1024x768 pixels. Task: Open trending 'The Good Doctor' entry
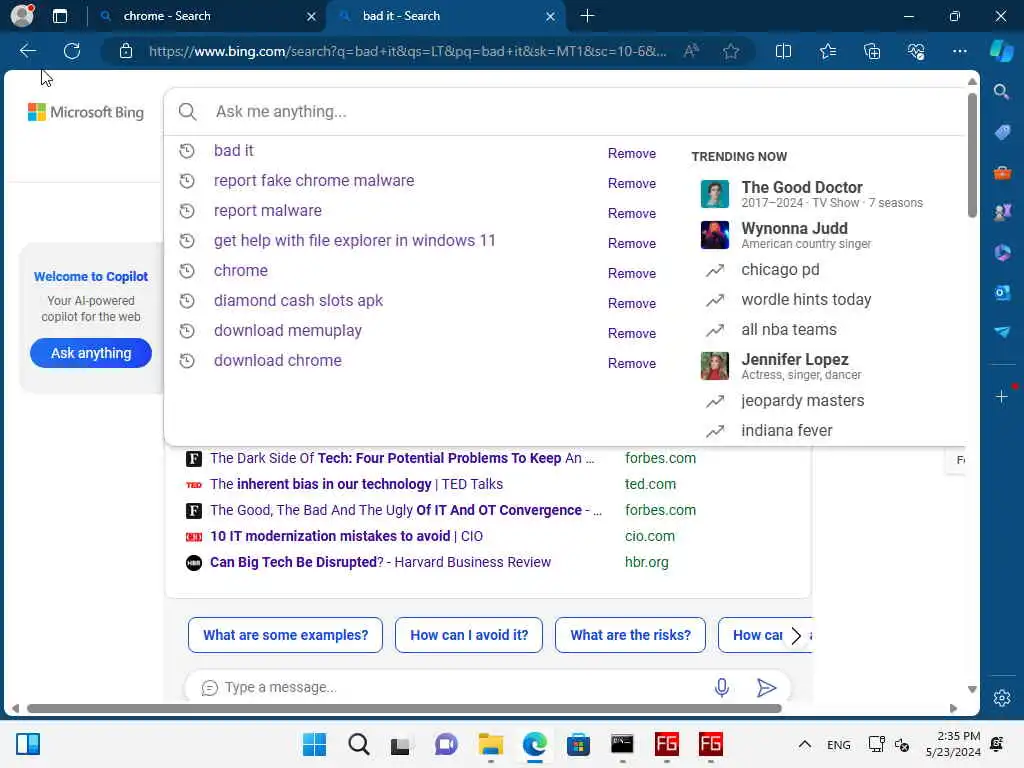coord(812,194)
